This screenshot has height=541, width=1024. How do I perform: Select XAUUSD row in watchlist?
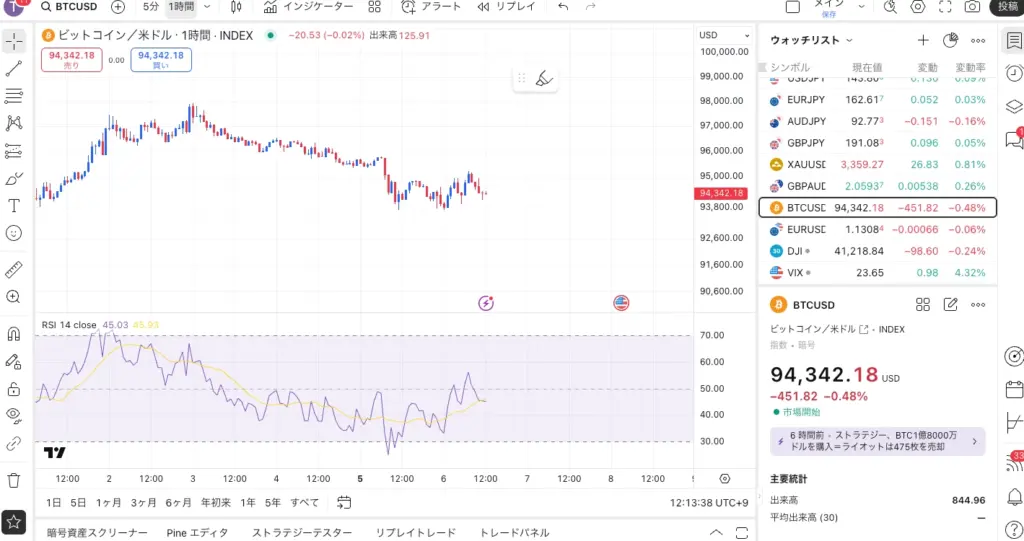click(878, 165)
